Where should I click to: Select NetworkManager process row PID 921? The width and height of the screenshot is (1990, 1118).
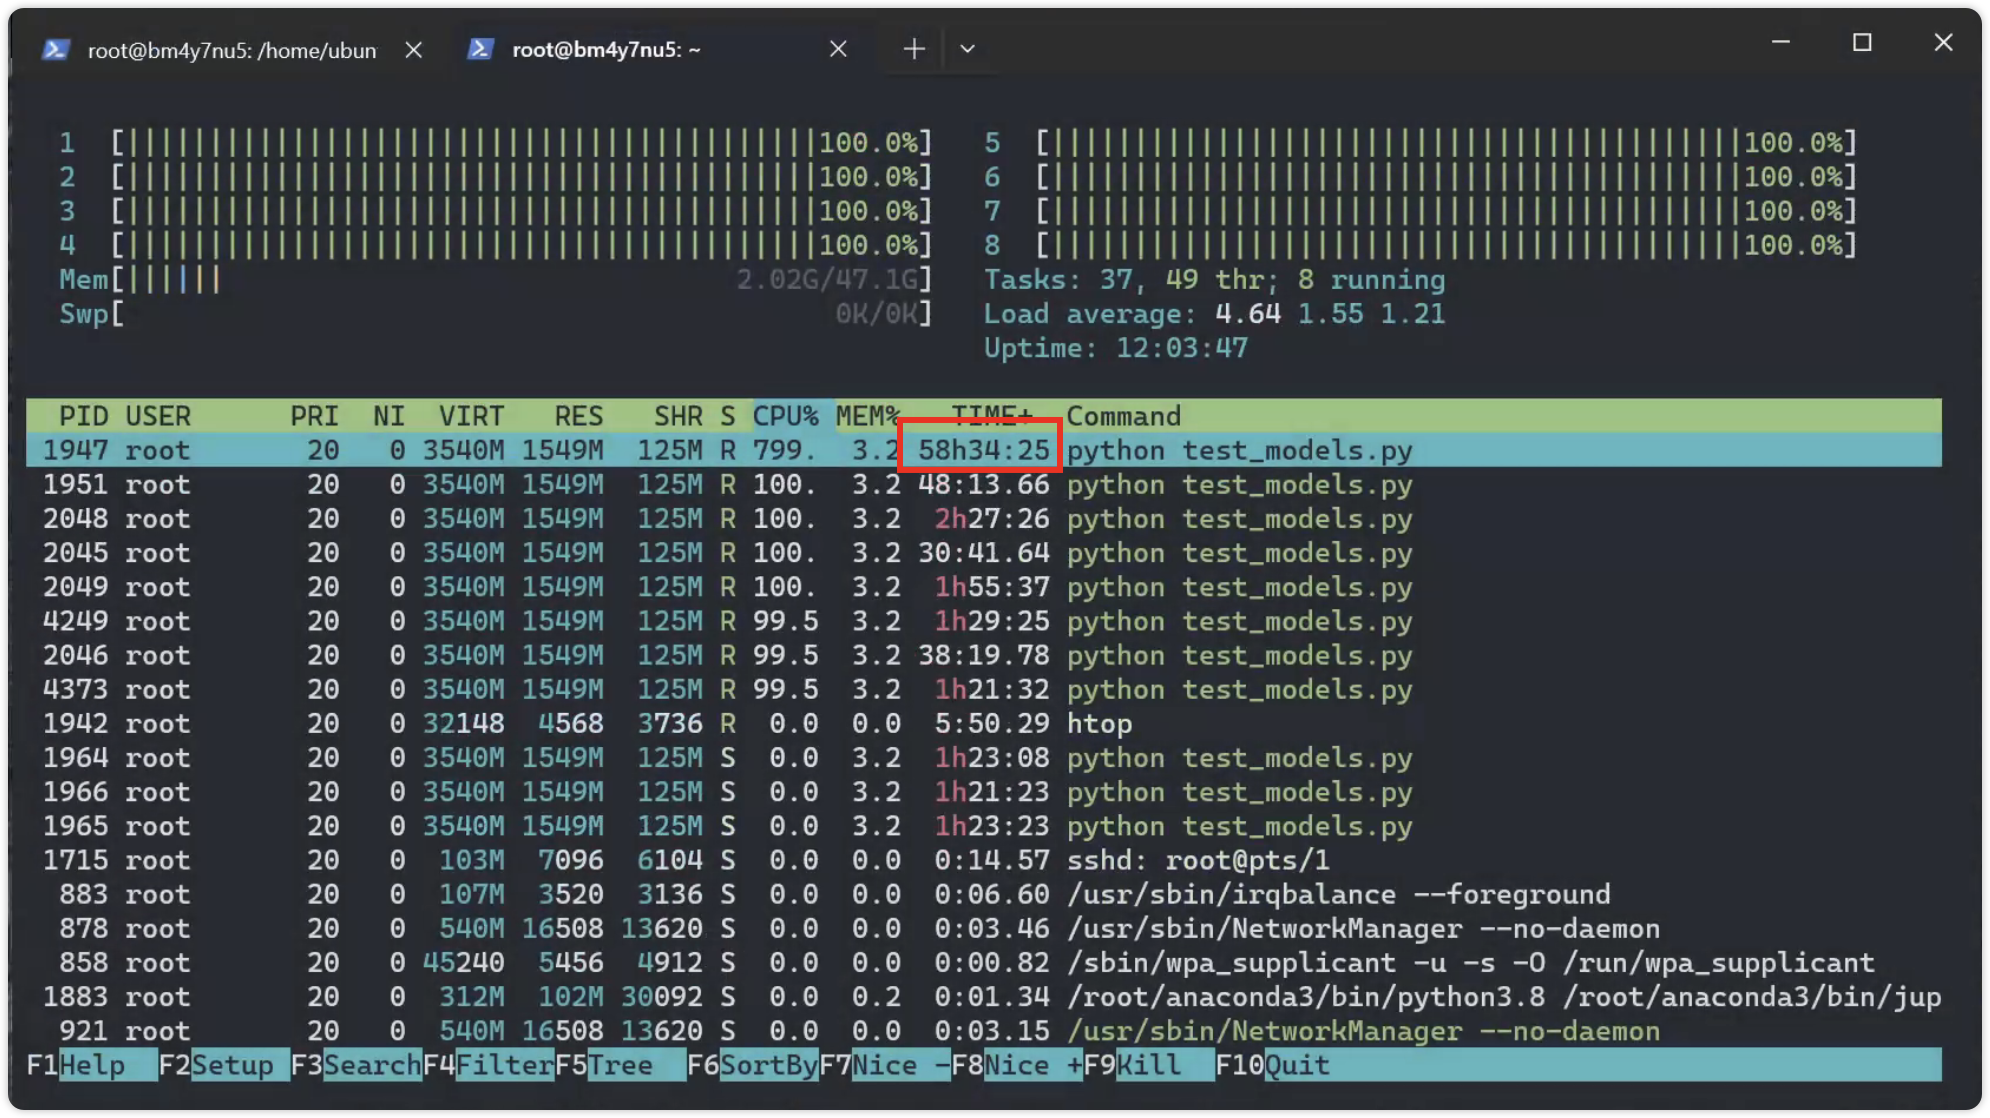[984, 1031]
